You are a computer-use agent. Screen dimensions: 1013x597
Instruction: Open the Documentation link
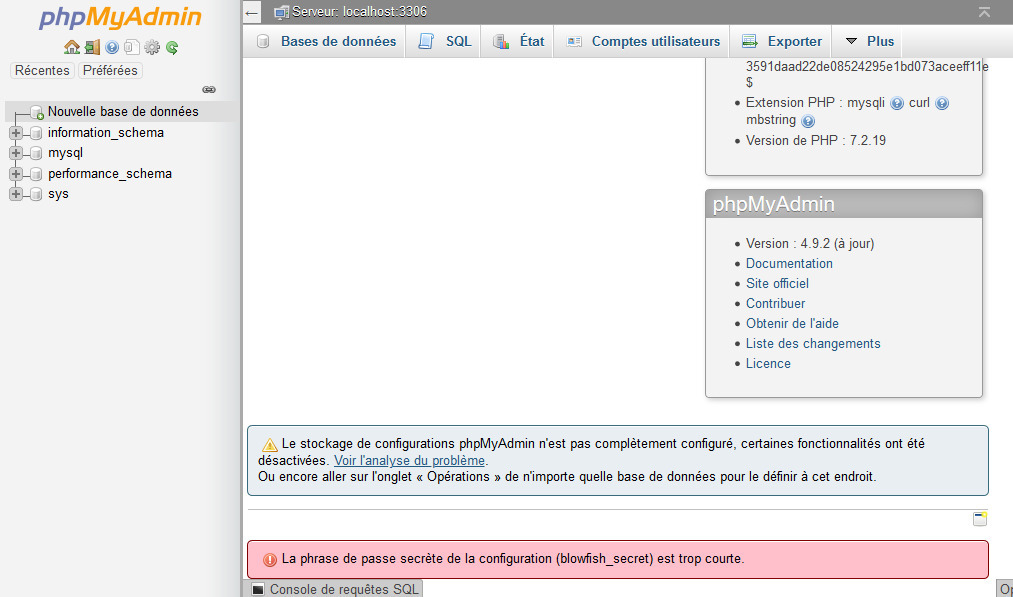tap(789, 264)
